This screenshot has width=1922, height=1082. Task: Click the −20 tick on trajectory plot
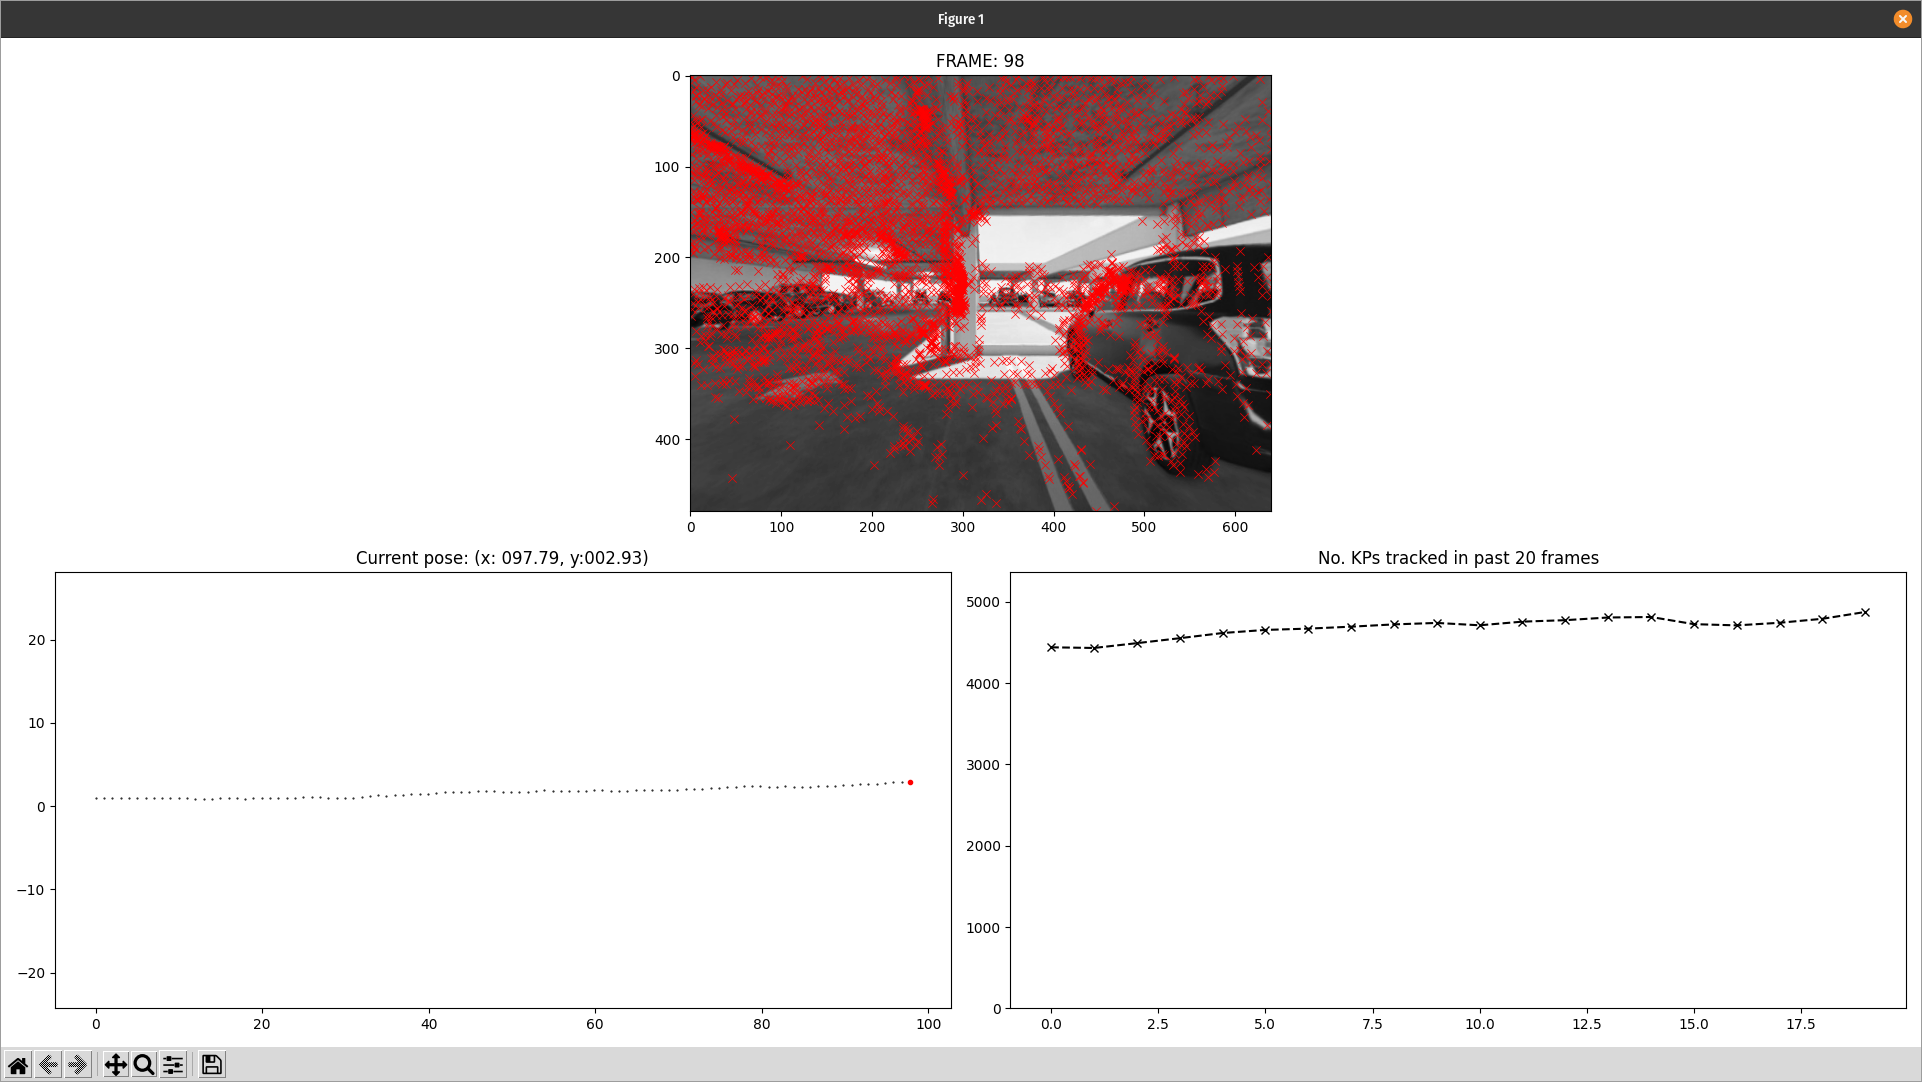point(31,973)
